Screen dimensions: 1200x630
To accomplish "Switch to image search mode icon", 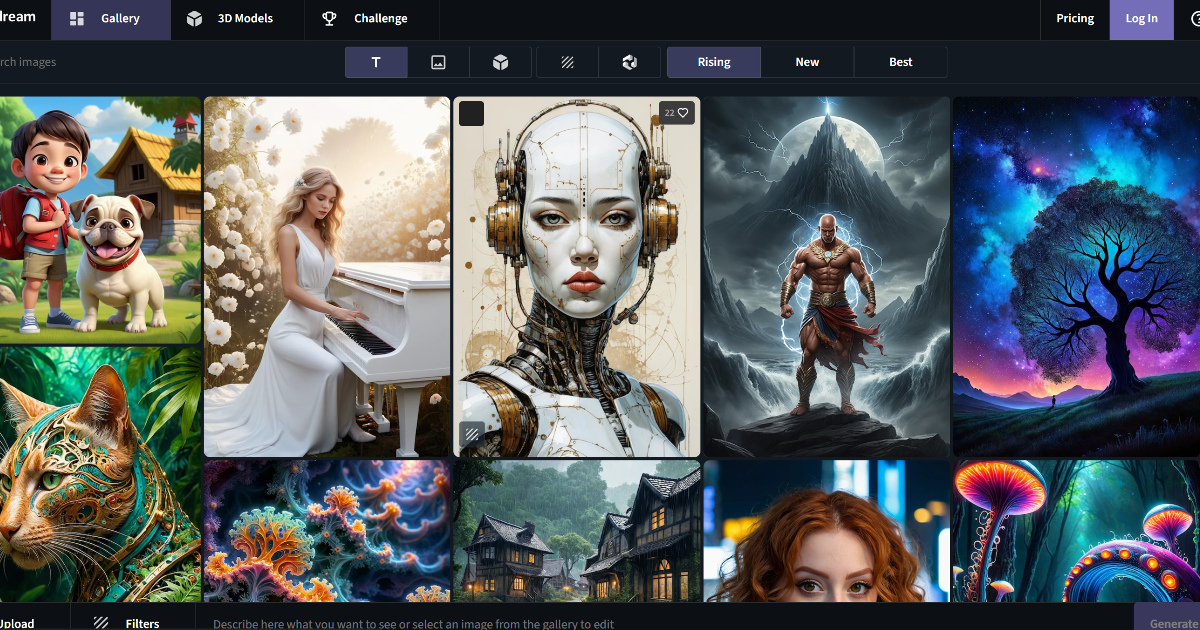I will (x=438, y=62).
